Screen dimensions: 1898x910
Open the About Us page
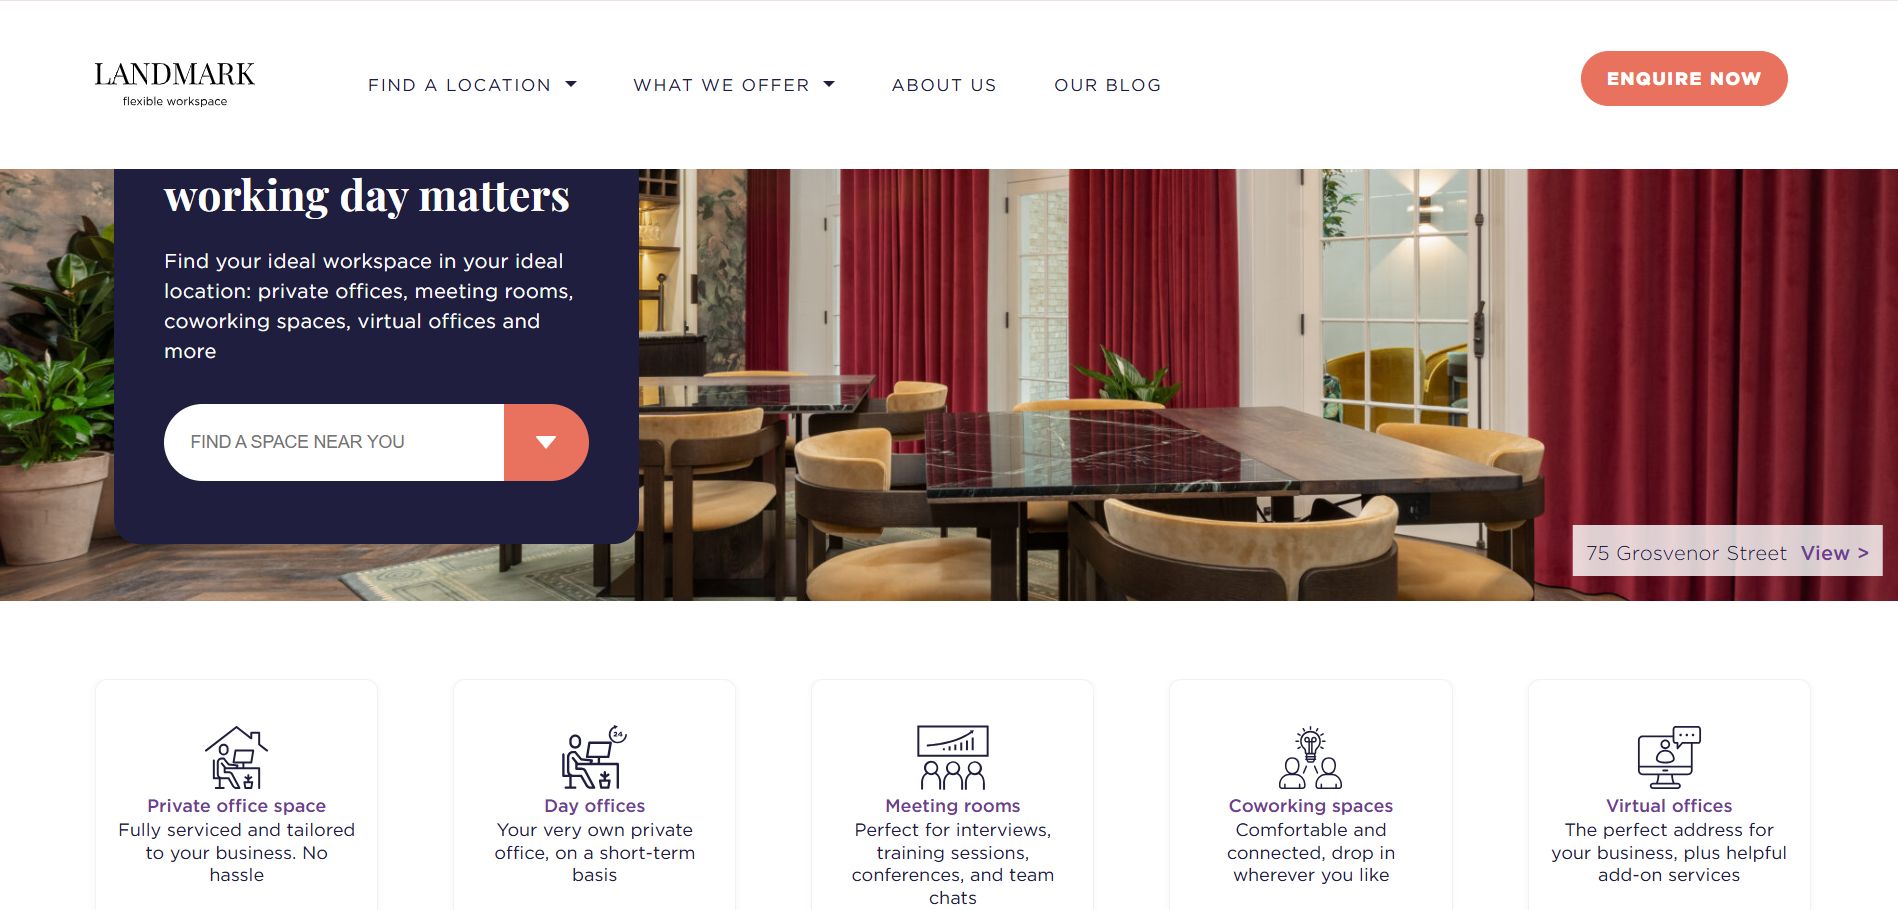click(944, 85)
